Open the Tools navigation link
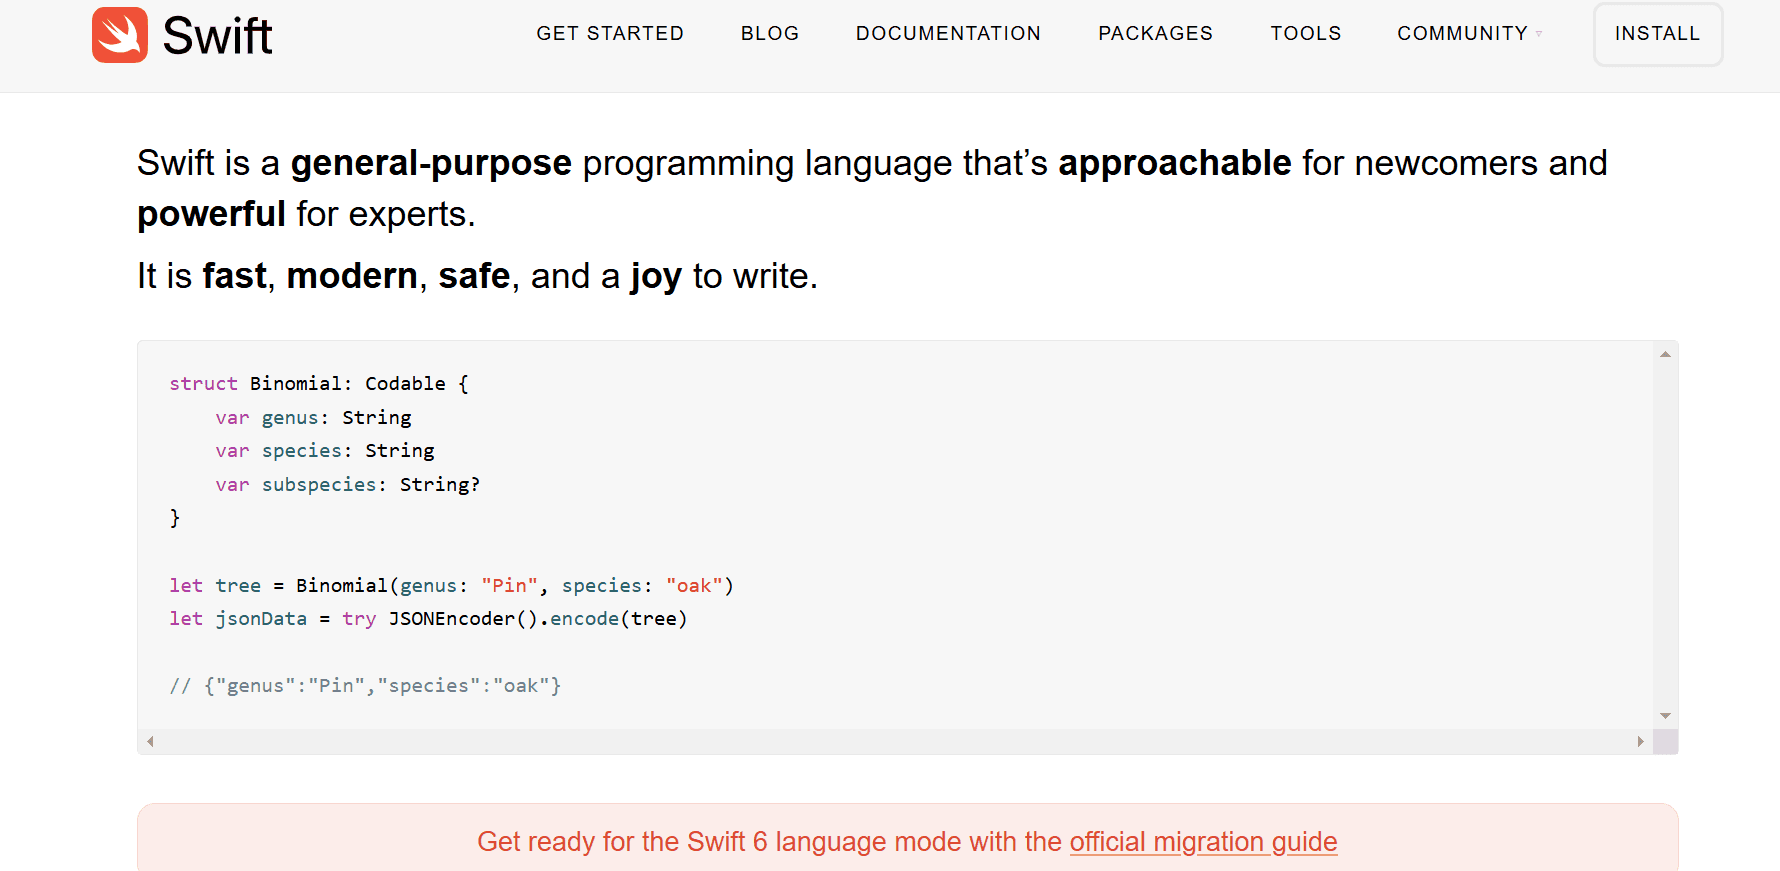Viewport: 1780px width, 871px height. point(1306,33)
